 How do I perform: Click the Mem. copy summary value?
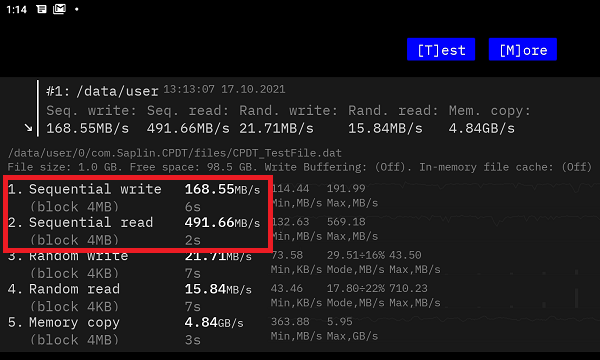pyautogui.click(x=481, y=129)
